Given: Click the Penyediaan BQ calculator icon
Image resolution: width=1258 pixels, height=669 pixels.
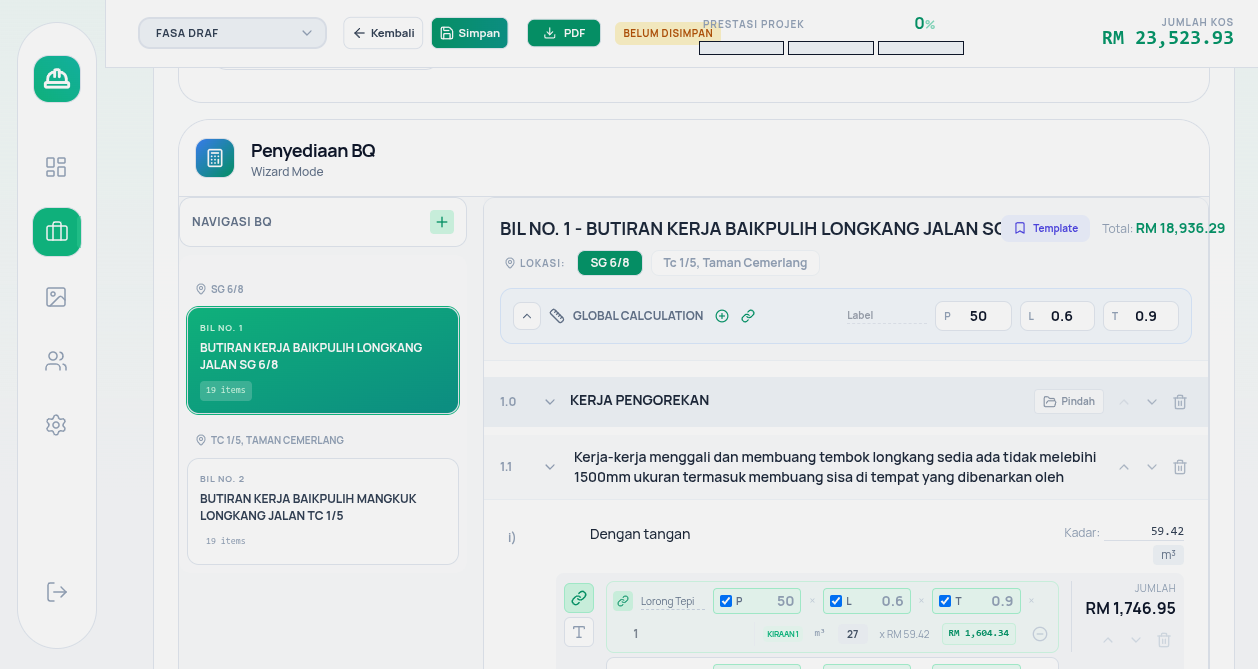Looking at the screenshot, I should pyautogui.click(x=215, y=158).
